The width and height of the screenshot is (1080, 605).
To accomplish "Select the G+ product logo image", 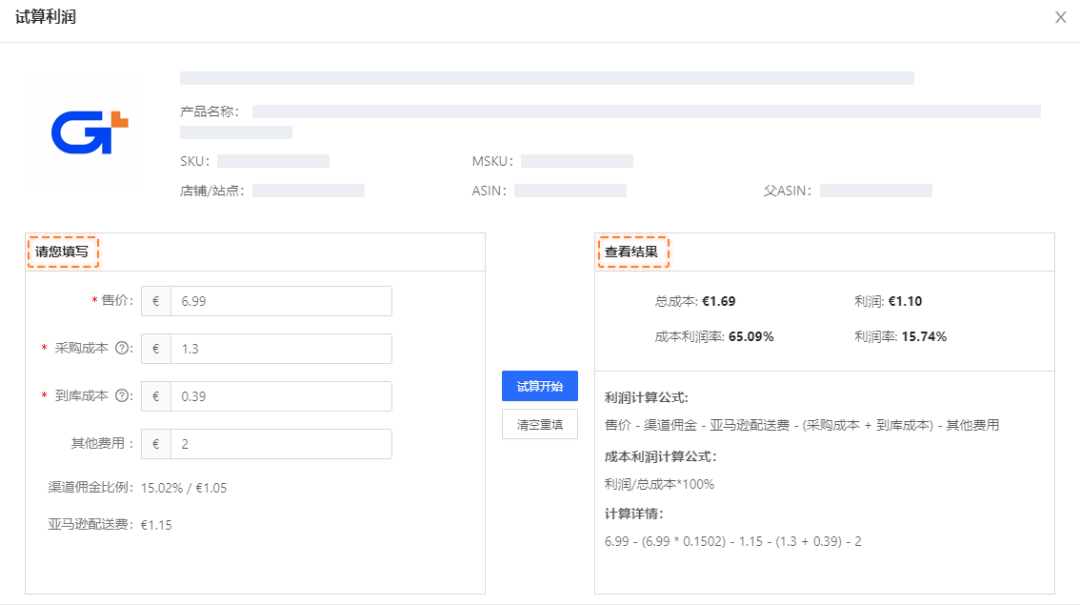I will (84, 131).
